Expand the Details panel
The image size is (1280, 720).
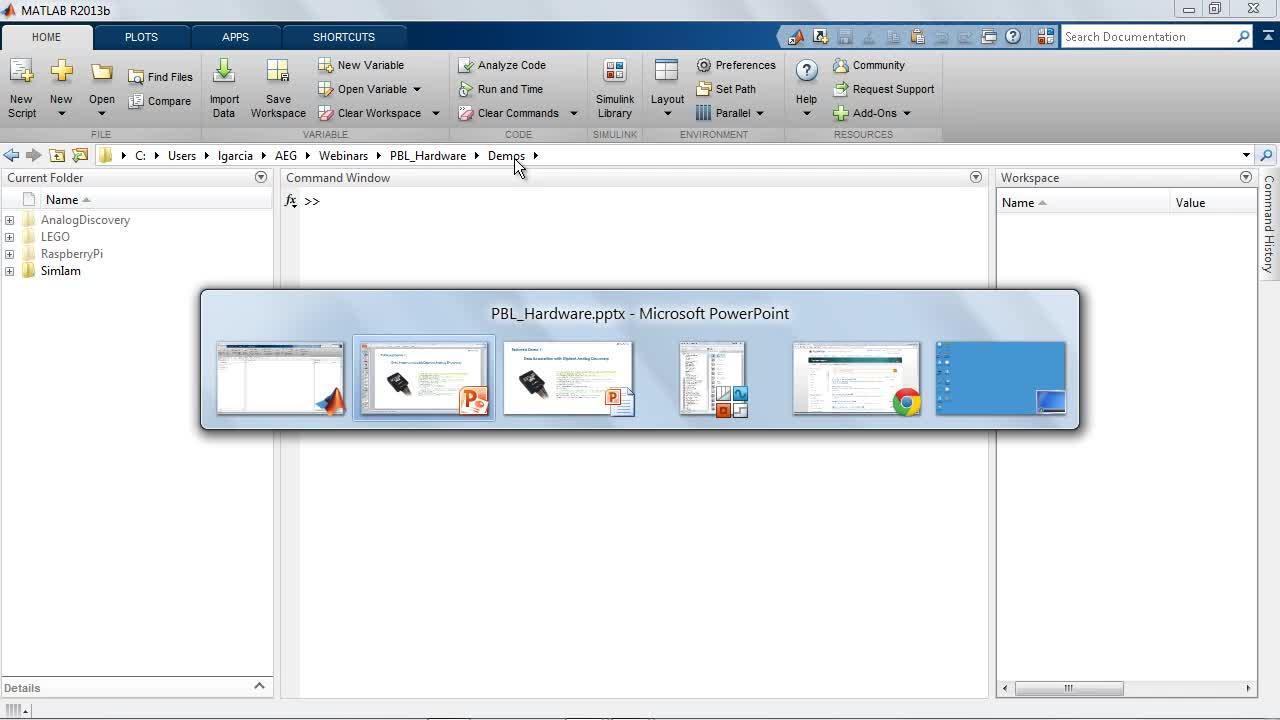click(259, 686)
